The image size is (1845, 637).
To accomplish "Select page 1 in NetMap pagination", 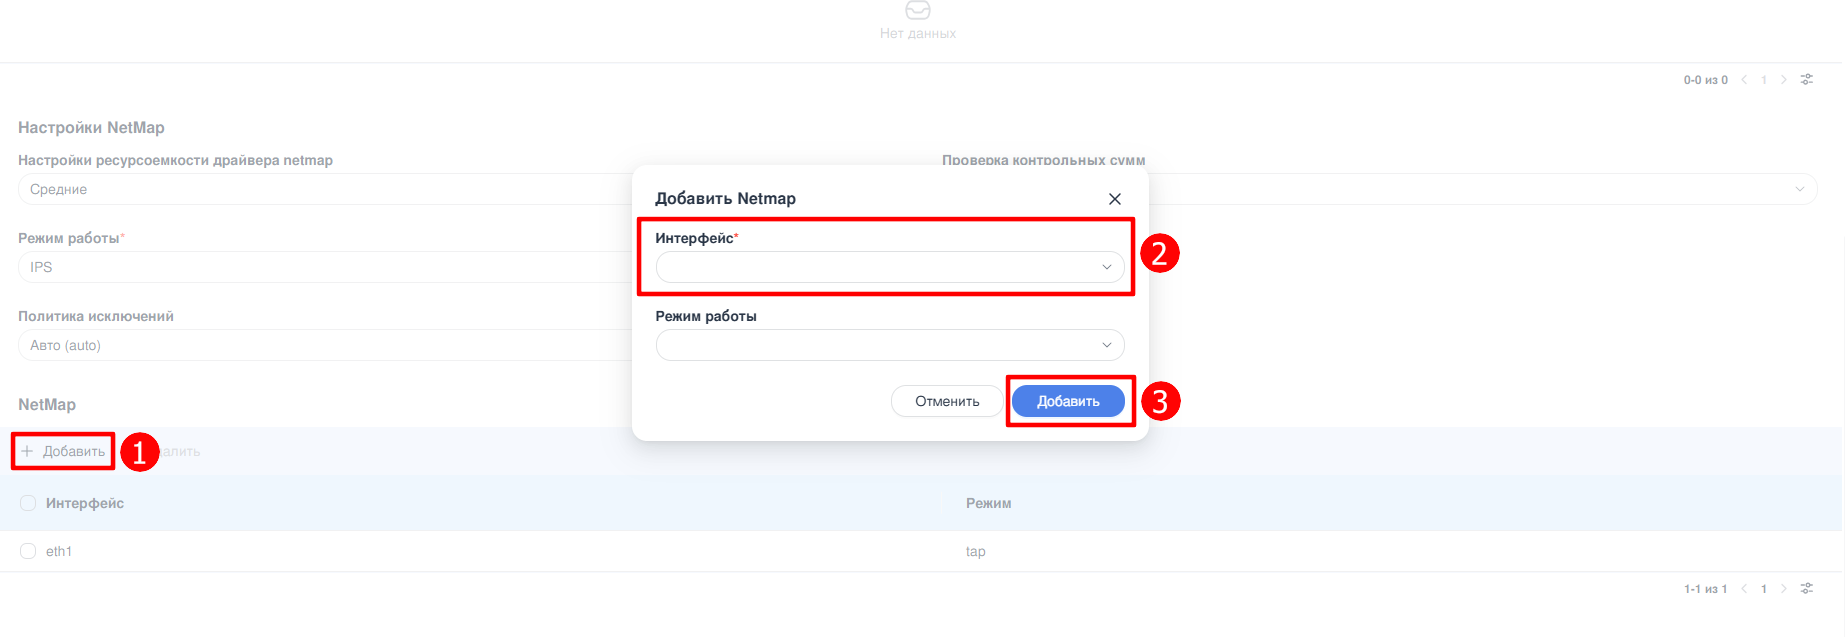I will tap(1764, 589).
